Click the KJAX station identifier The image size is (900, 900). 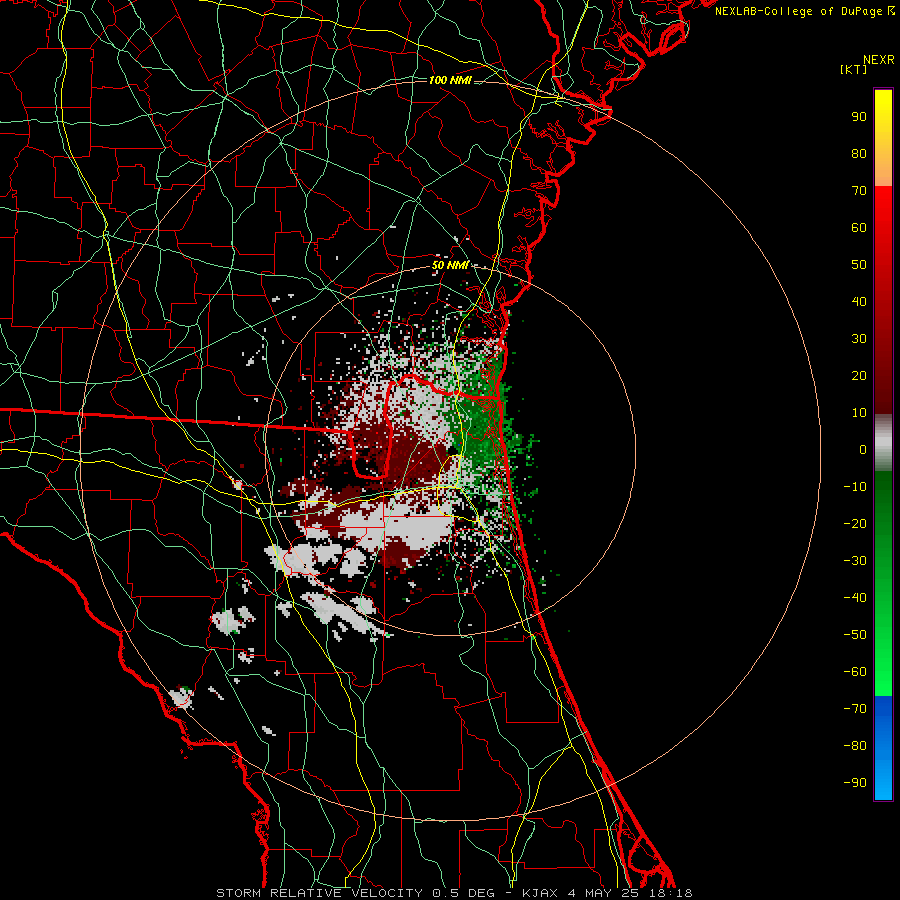pyautogui.click(x=541, y=893)
